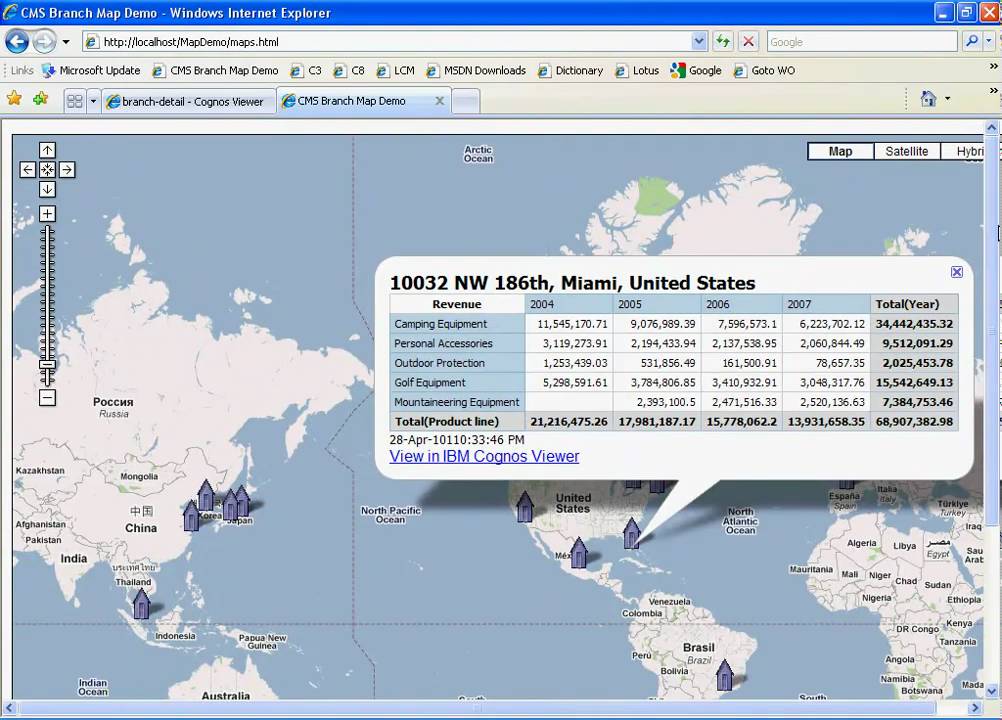Open Goto WO links bar shortcut
Image resolution: width=1002 pixels, height=720 pixels.
764,70
